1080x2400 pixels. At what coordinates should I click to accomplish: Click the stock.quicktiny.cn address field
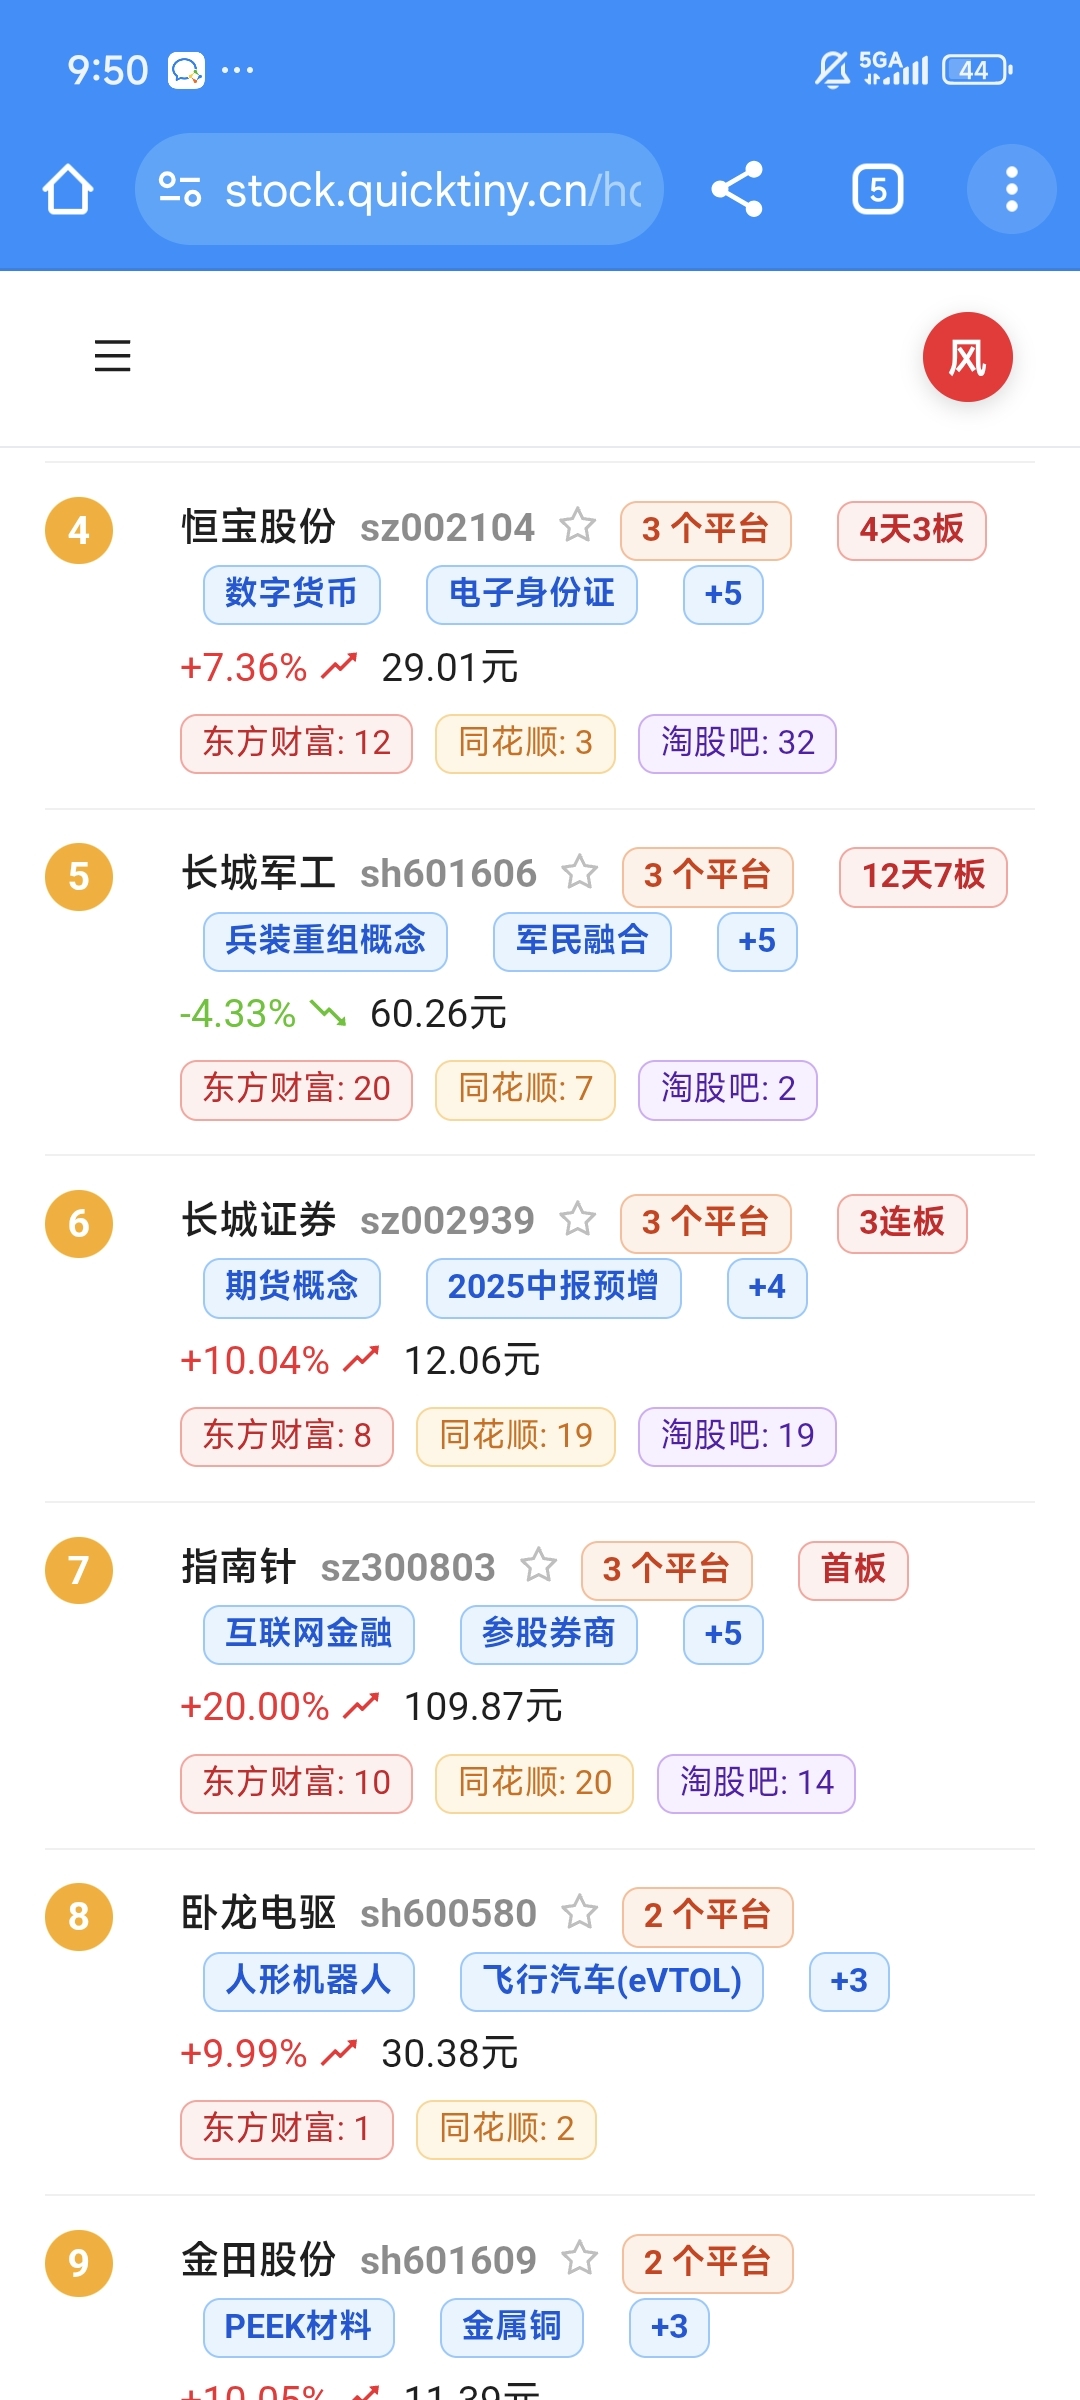pyautogui.click(x=399, y=189)
